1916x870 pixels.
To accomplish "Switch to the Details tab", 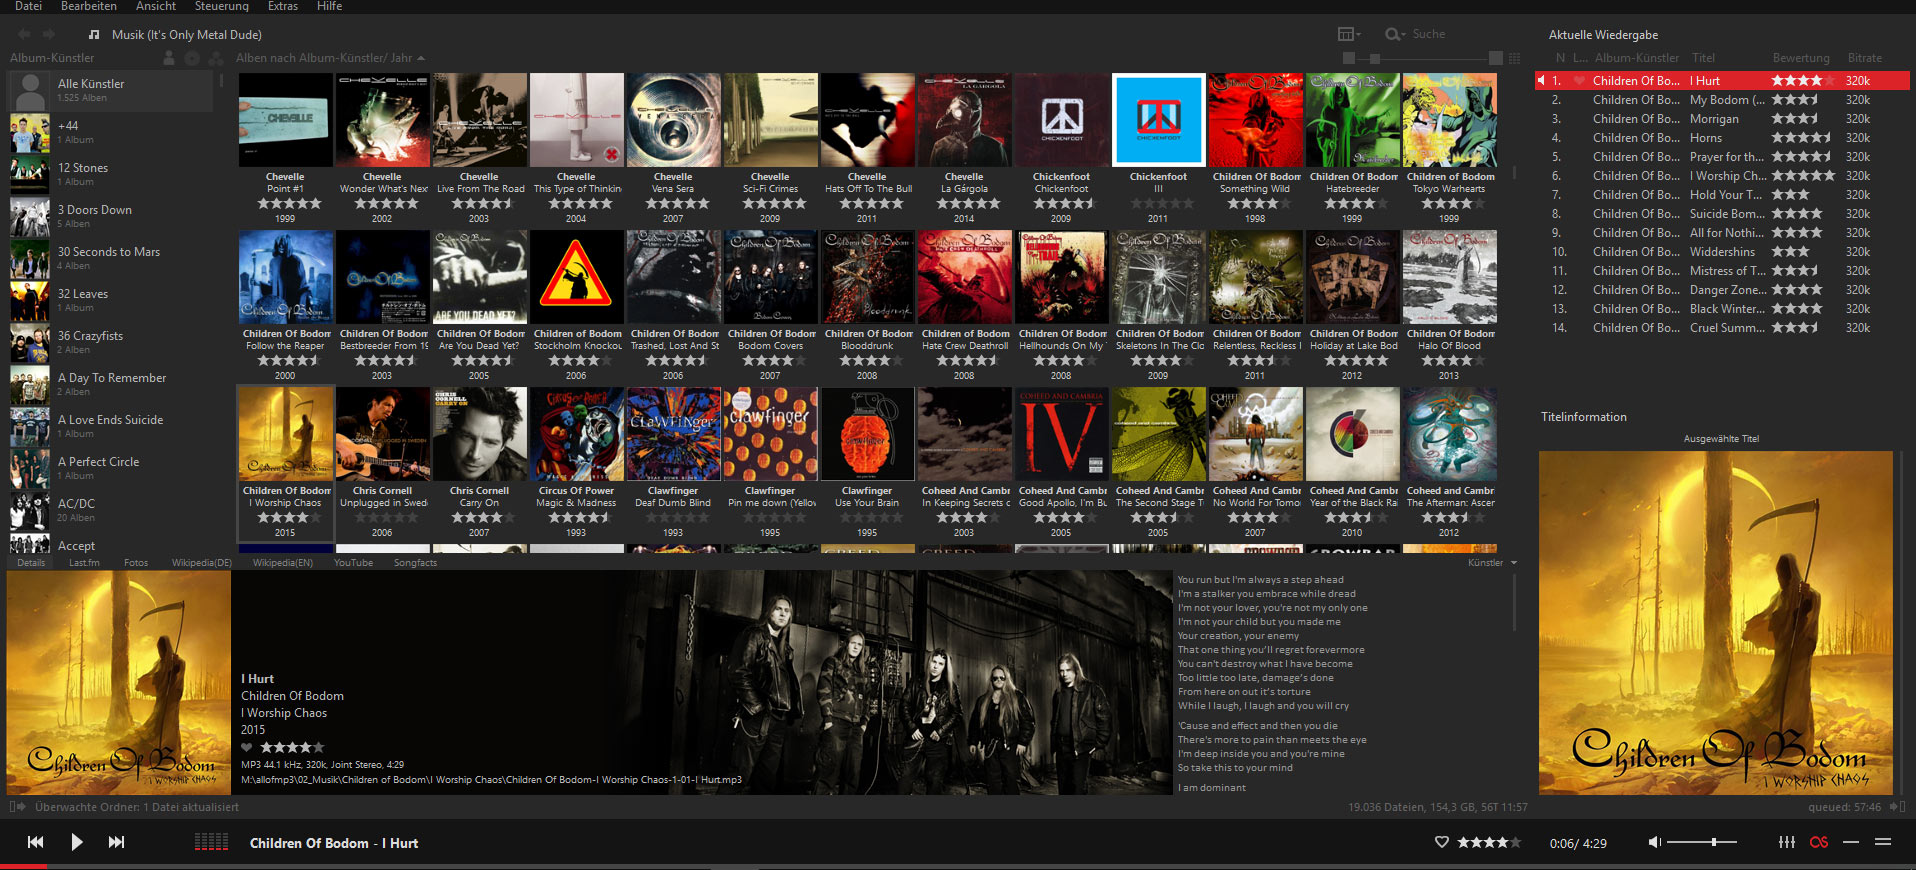I will 31,563.
